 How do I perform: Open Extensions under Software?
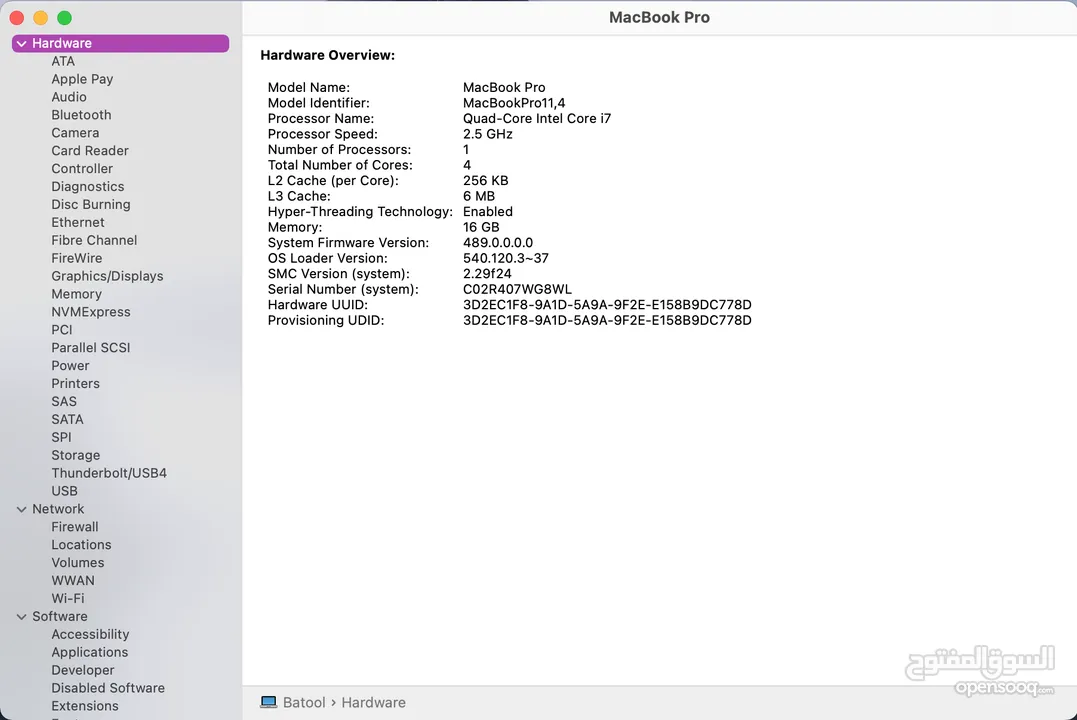[84, 705]
